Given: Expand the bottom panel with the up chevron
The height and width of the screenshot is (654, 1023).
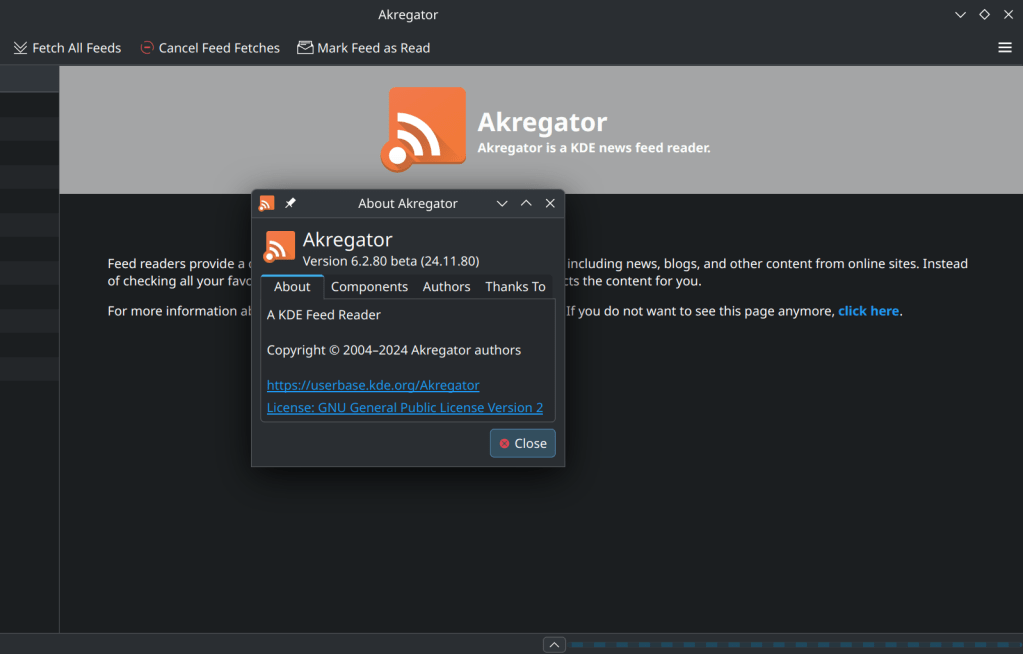Looking at the screenshot, I should (x=554, y=645).
